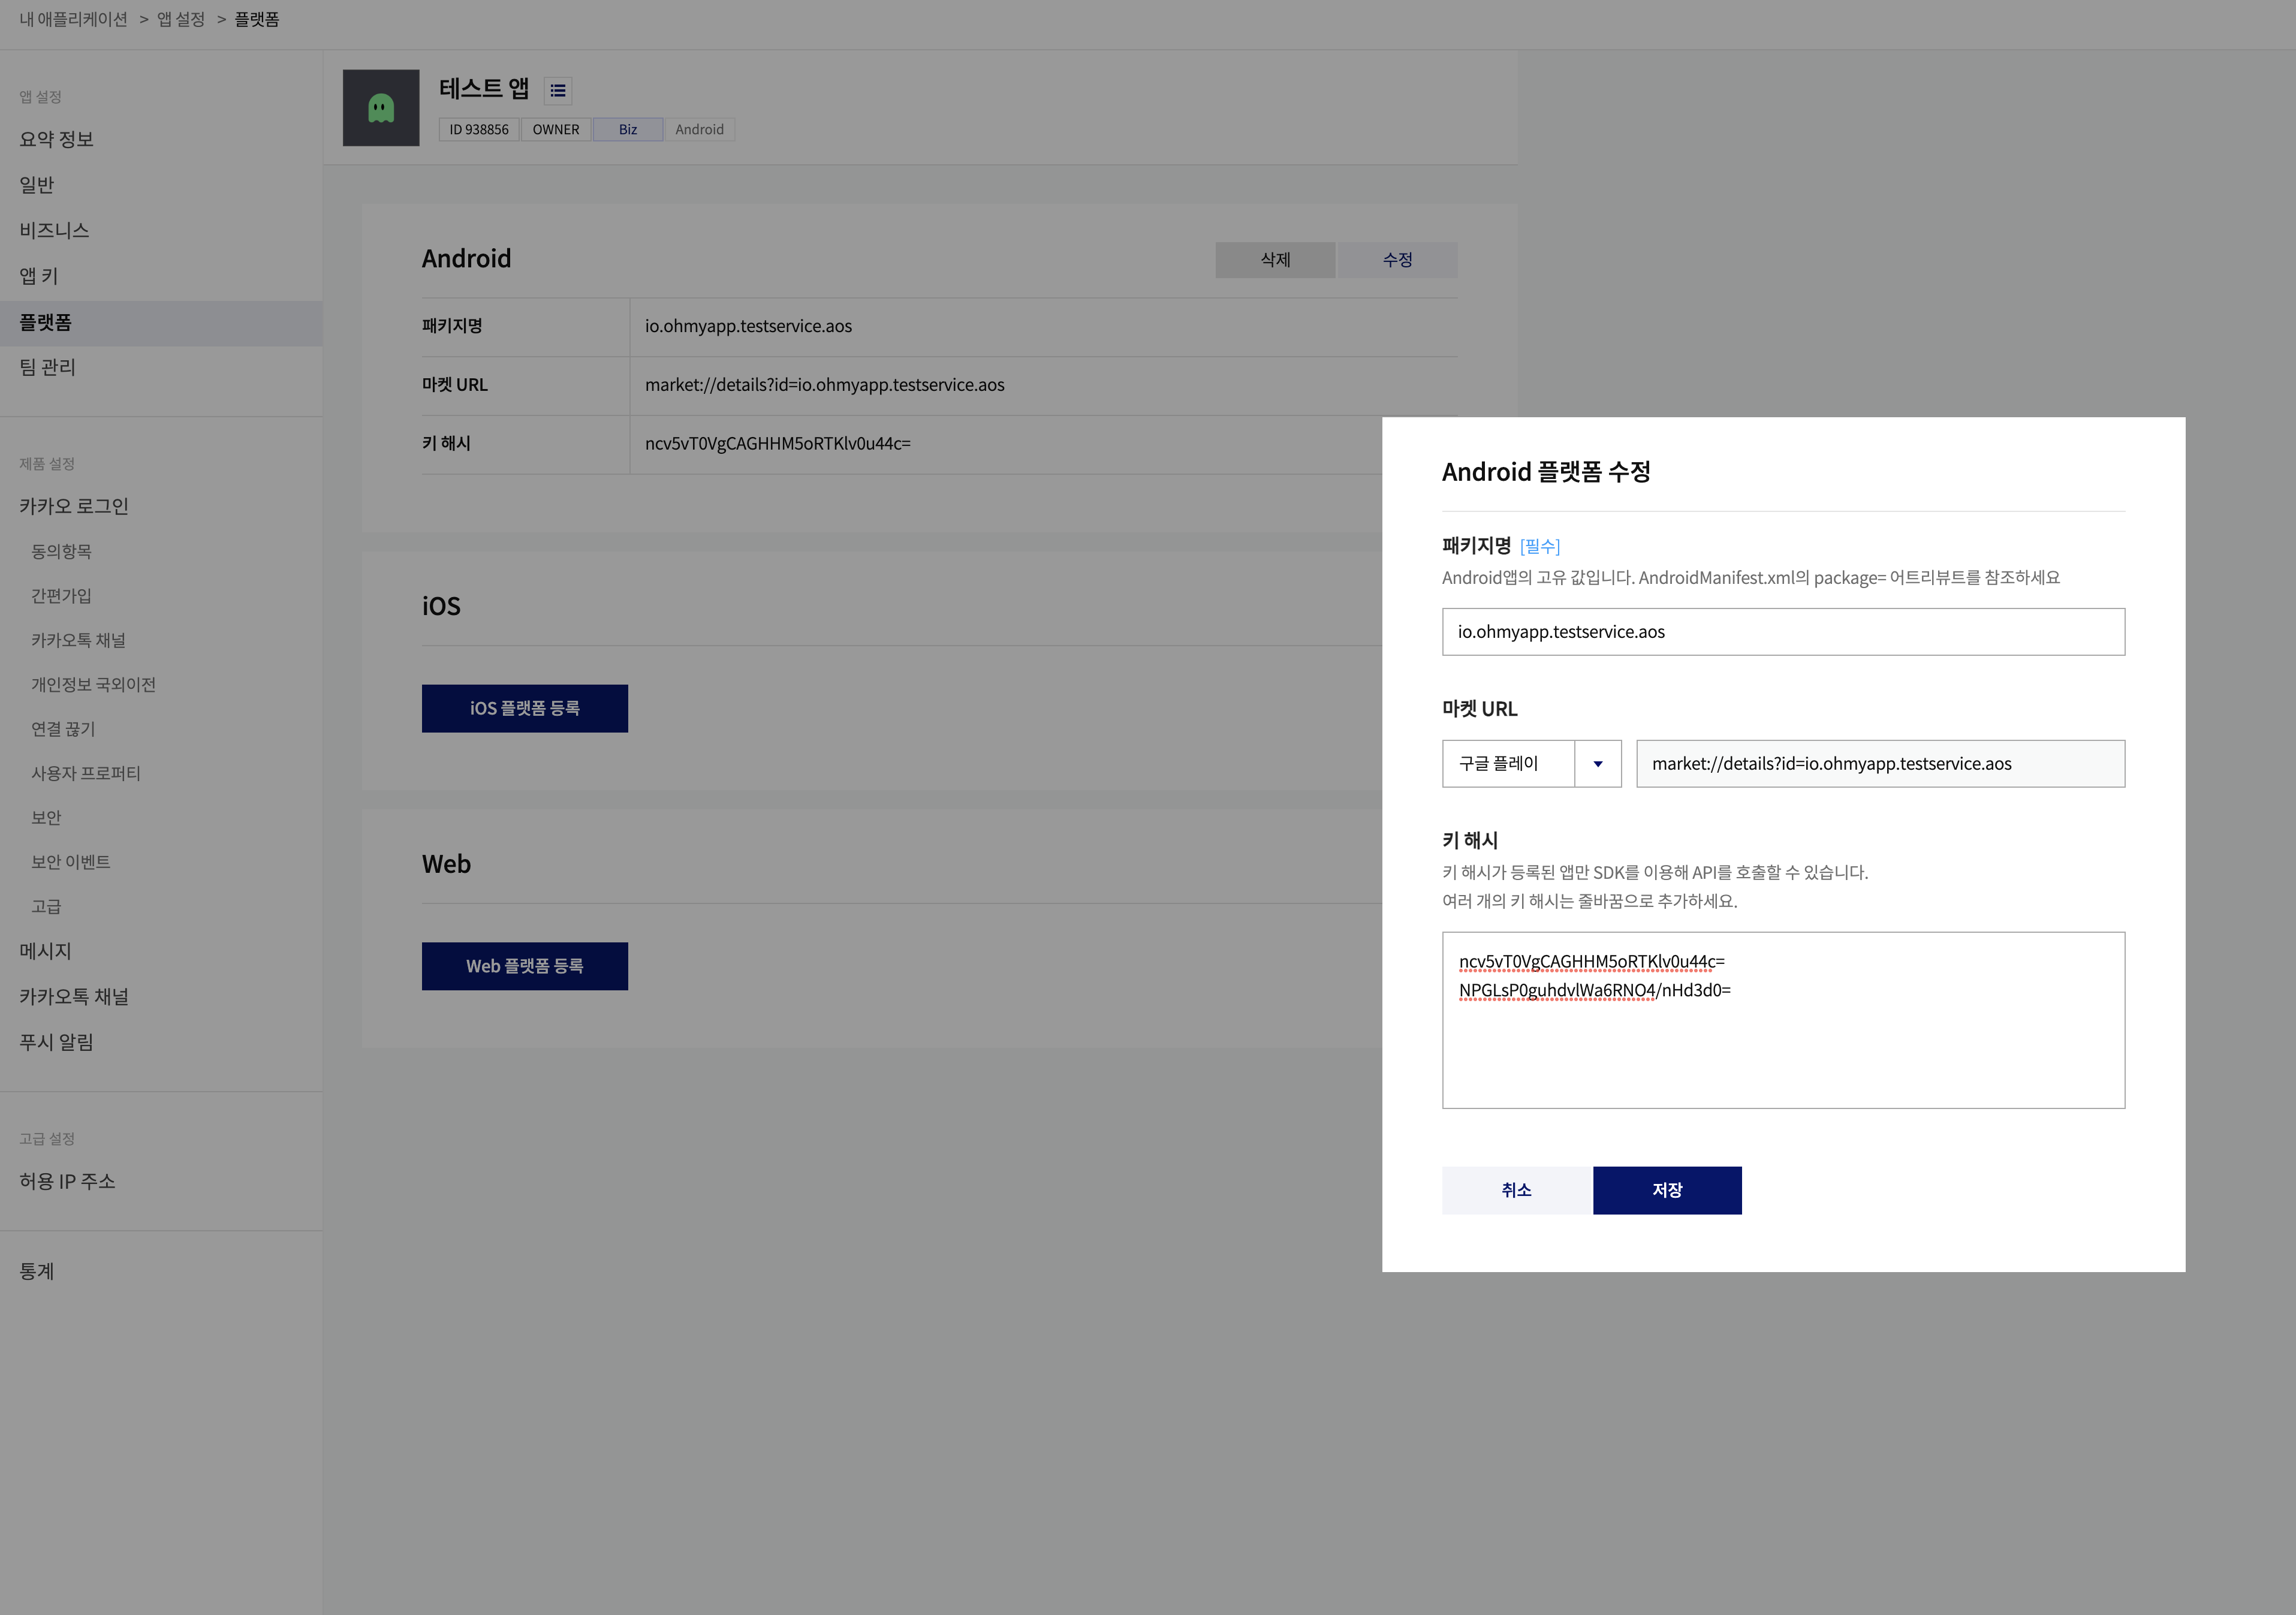
Task: Open the 구글 플레이 market dropdown arrow
Action: coord(1597,764)
